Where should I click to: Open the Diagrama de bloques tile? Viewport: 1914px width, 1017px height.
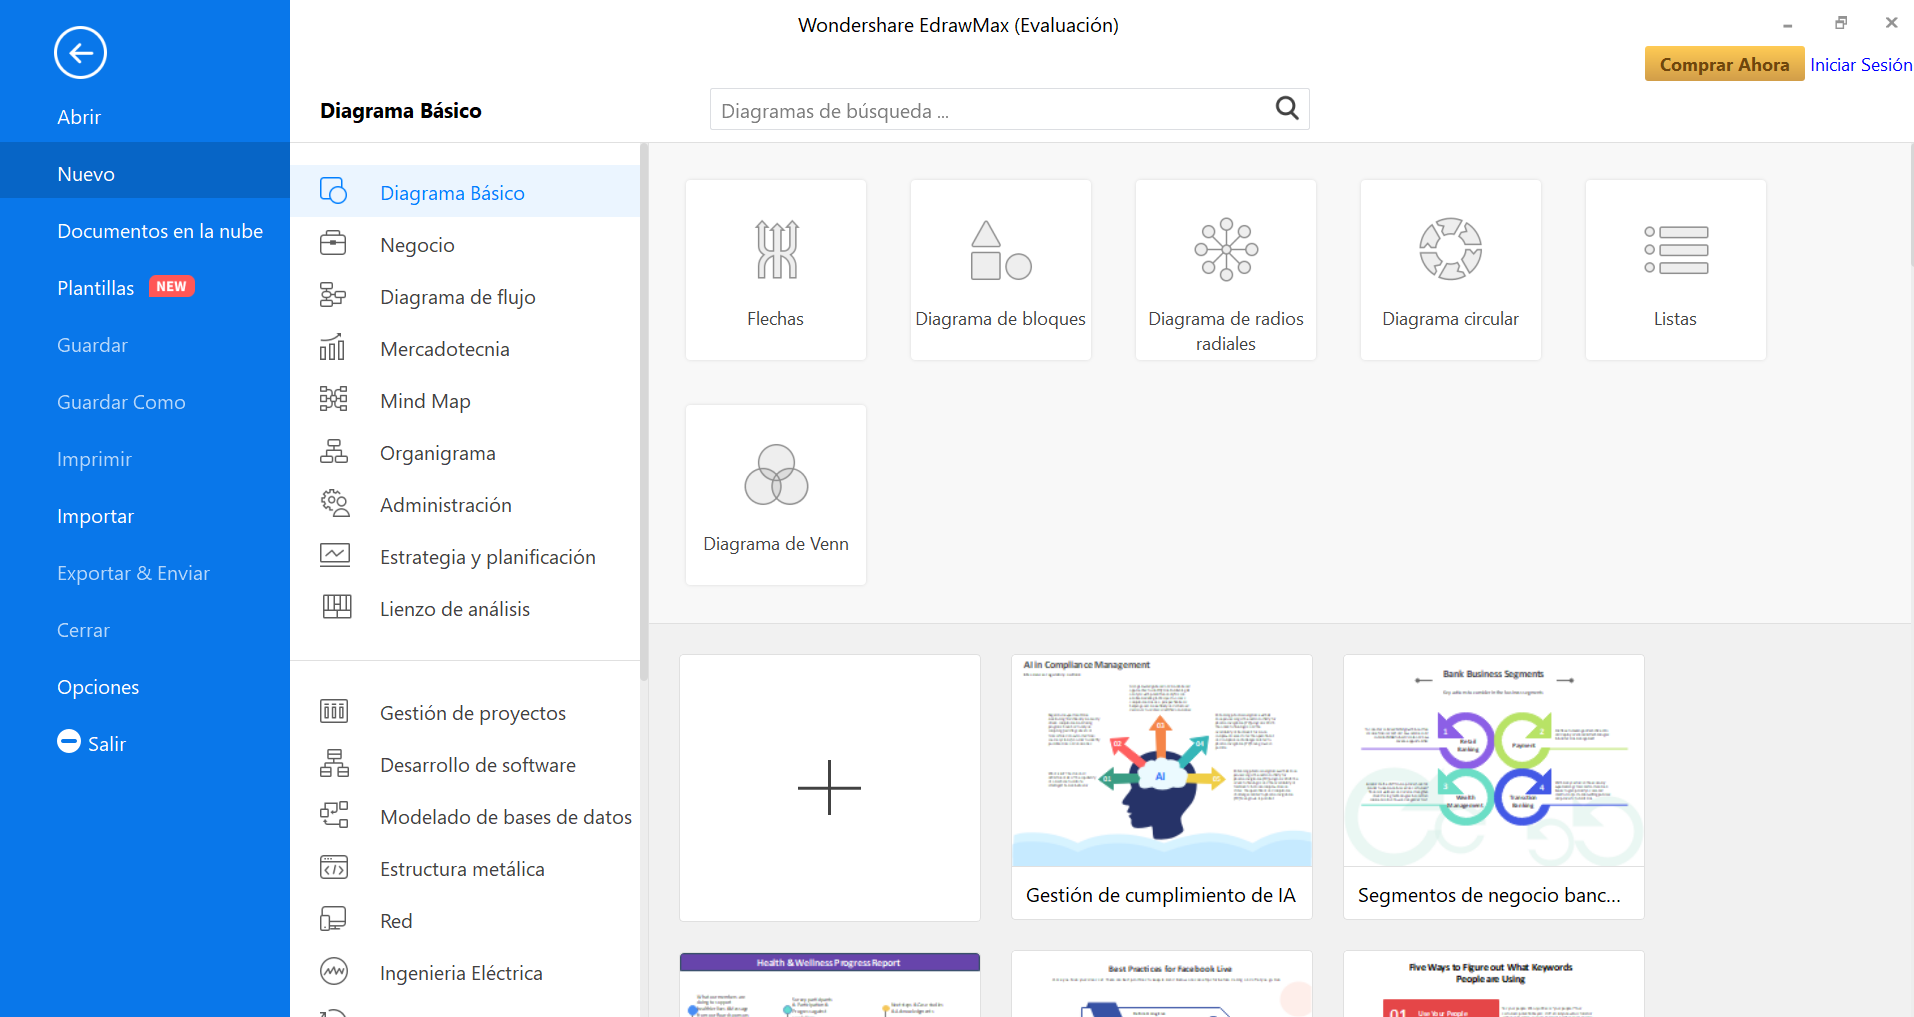(x=1001, y=270)
